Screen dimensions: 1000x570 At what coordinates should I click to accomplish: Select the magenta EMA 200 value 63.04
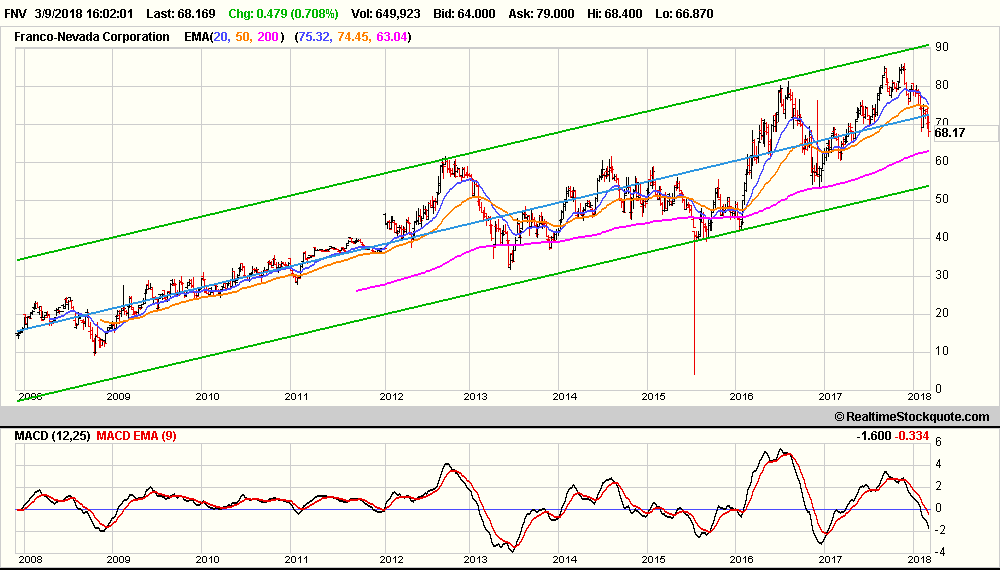tap(391, 37)
